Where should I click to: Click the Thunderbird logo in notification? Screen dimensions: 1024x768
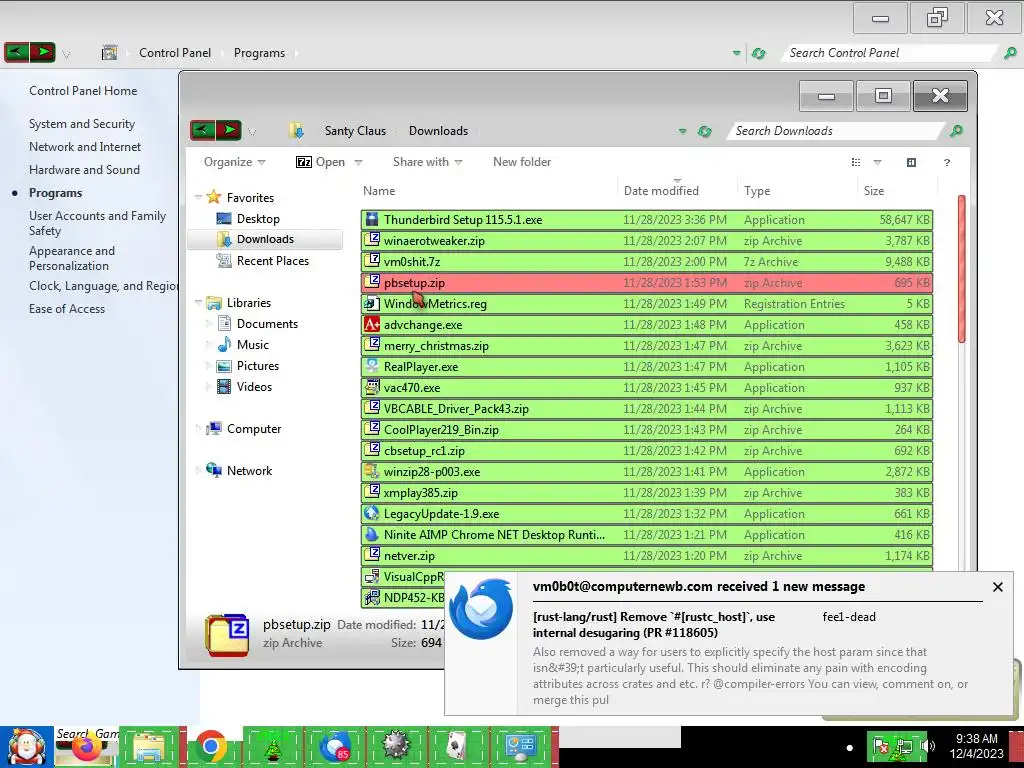coord(483,609)
